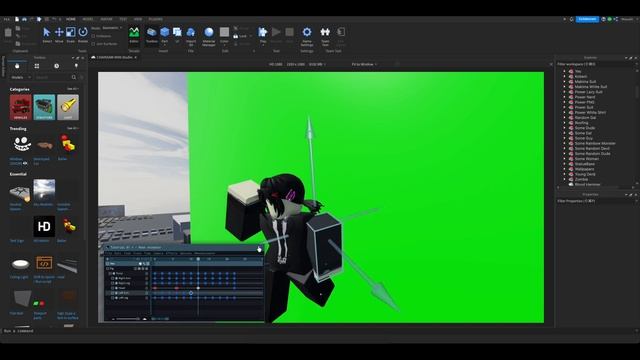Expand the Random Gal tree item
The image size is (640, 360).
pos(565,118)
